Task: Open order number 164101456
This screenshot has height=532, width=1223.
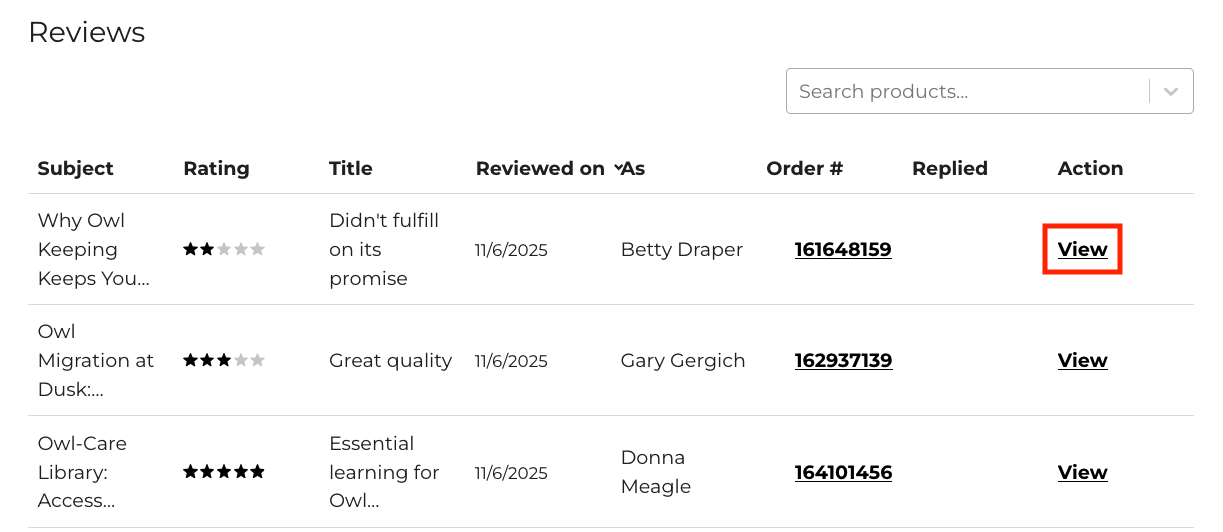Action: 843,472
